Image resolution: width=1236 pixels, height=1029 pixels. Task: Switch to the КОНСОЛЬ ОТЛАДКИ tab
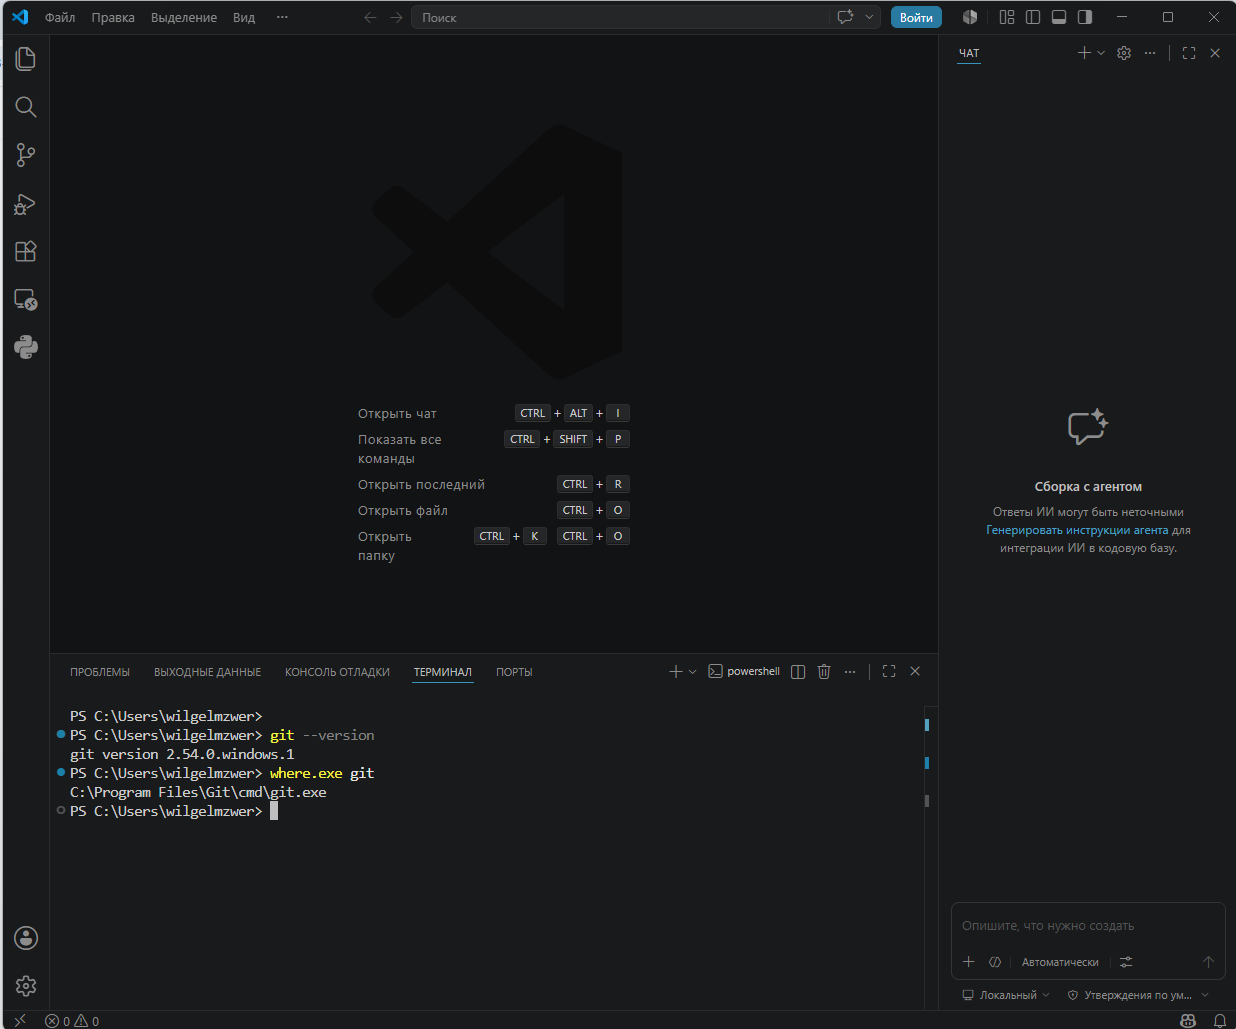[337, 672]
